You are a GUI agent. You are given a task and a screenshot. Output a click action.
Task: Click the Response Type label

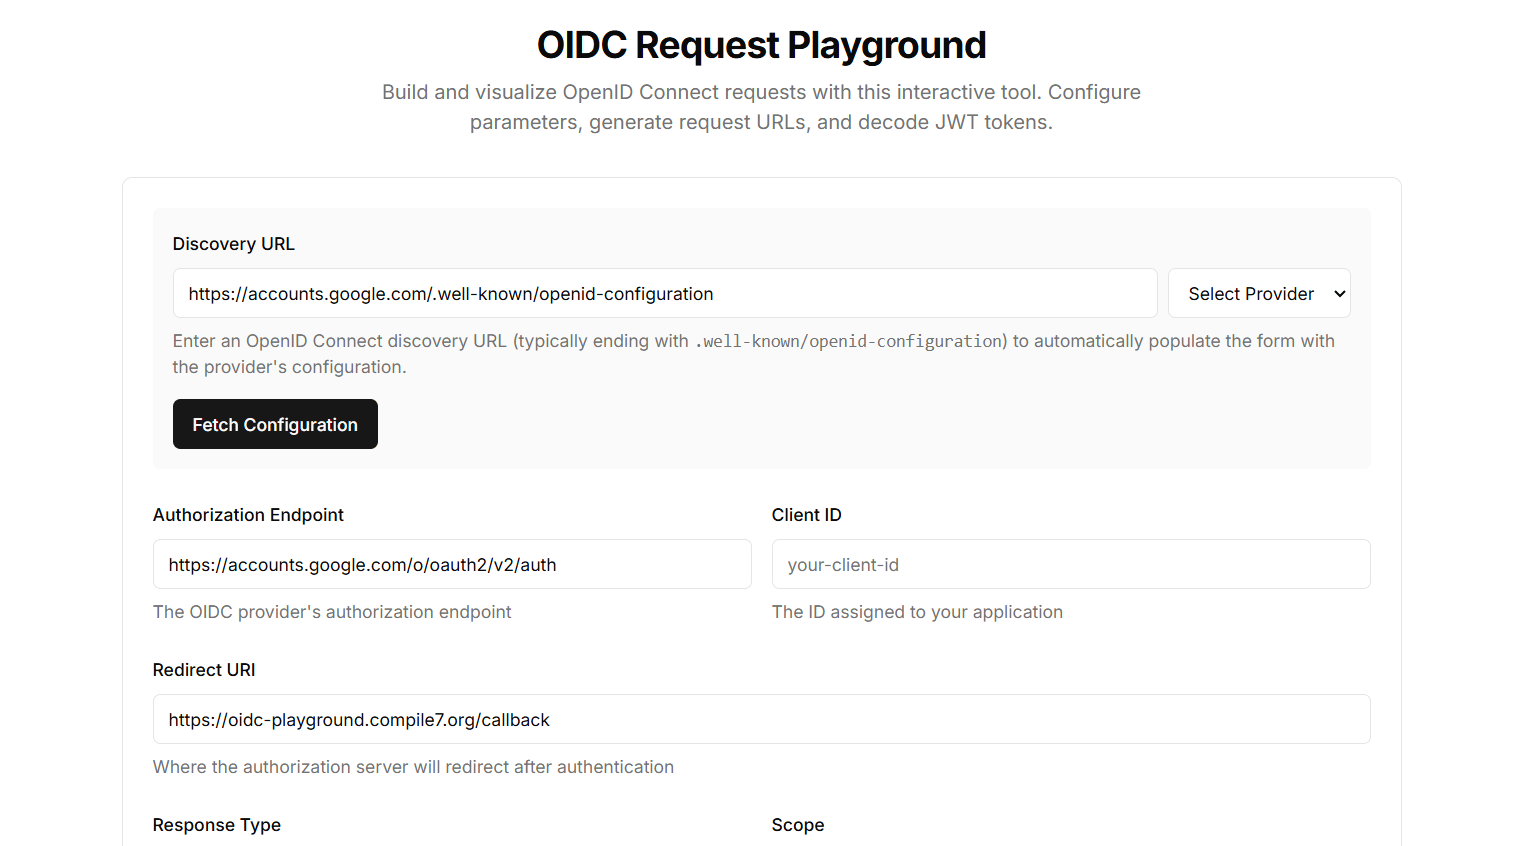(216, 825)
